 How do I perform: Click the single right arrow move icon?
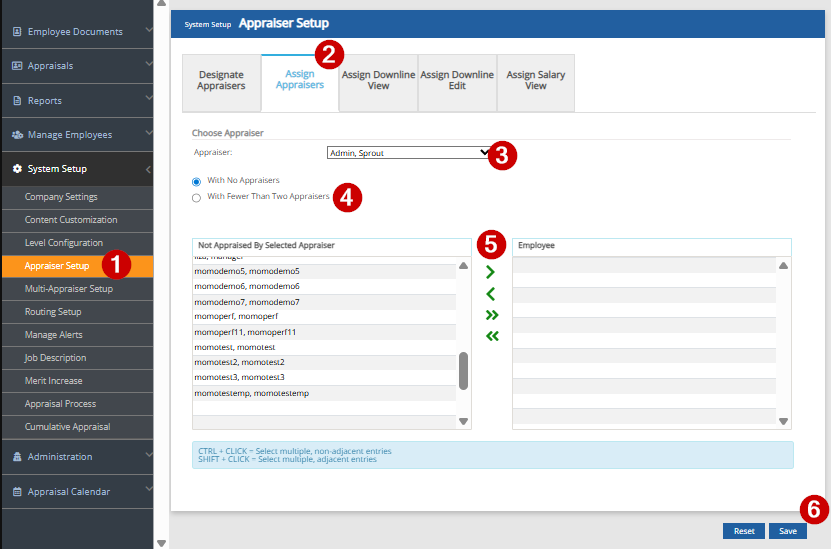coord(490,271)
